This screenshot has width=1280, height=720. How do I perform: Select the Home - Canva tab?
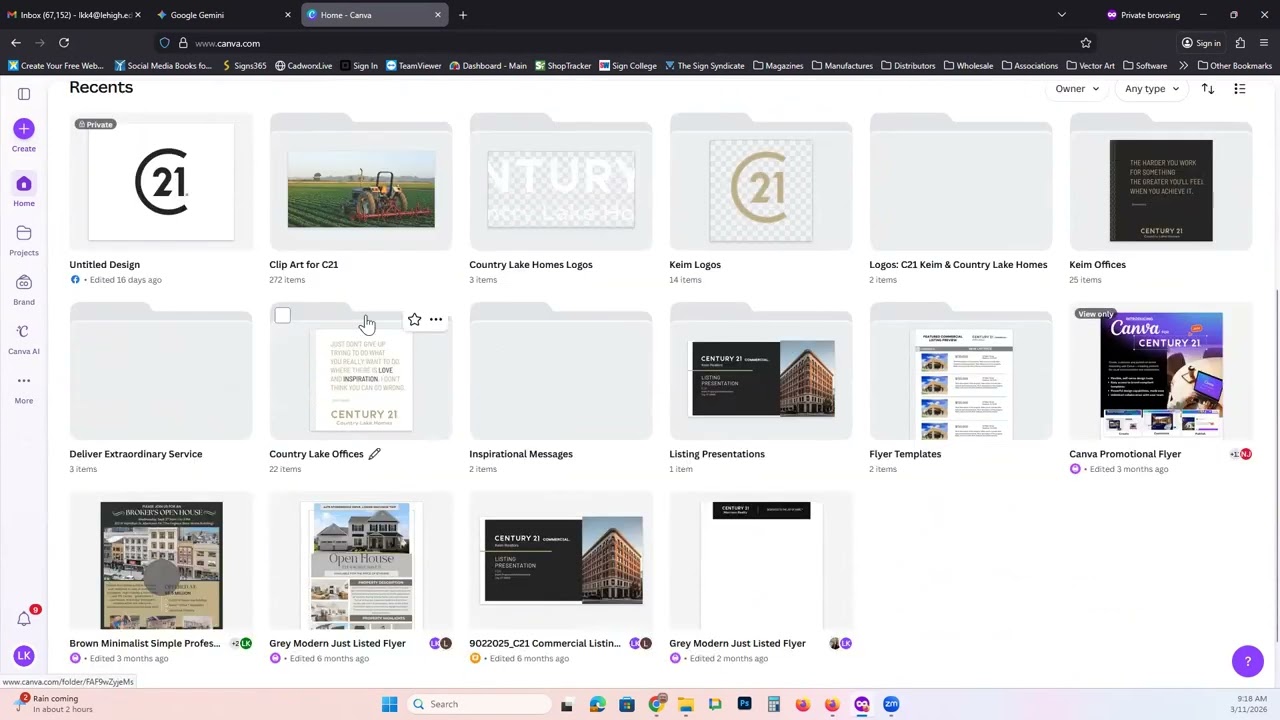click(375, 15)
